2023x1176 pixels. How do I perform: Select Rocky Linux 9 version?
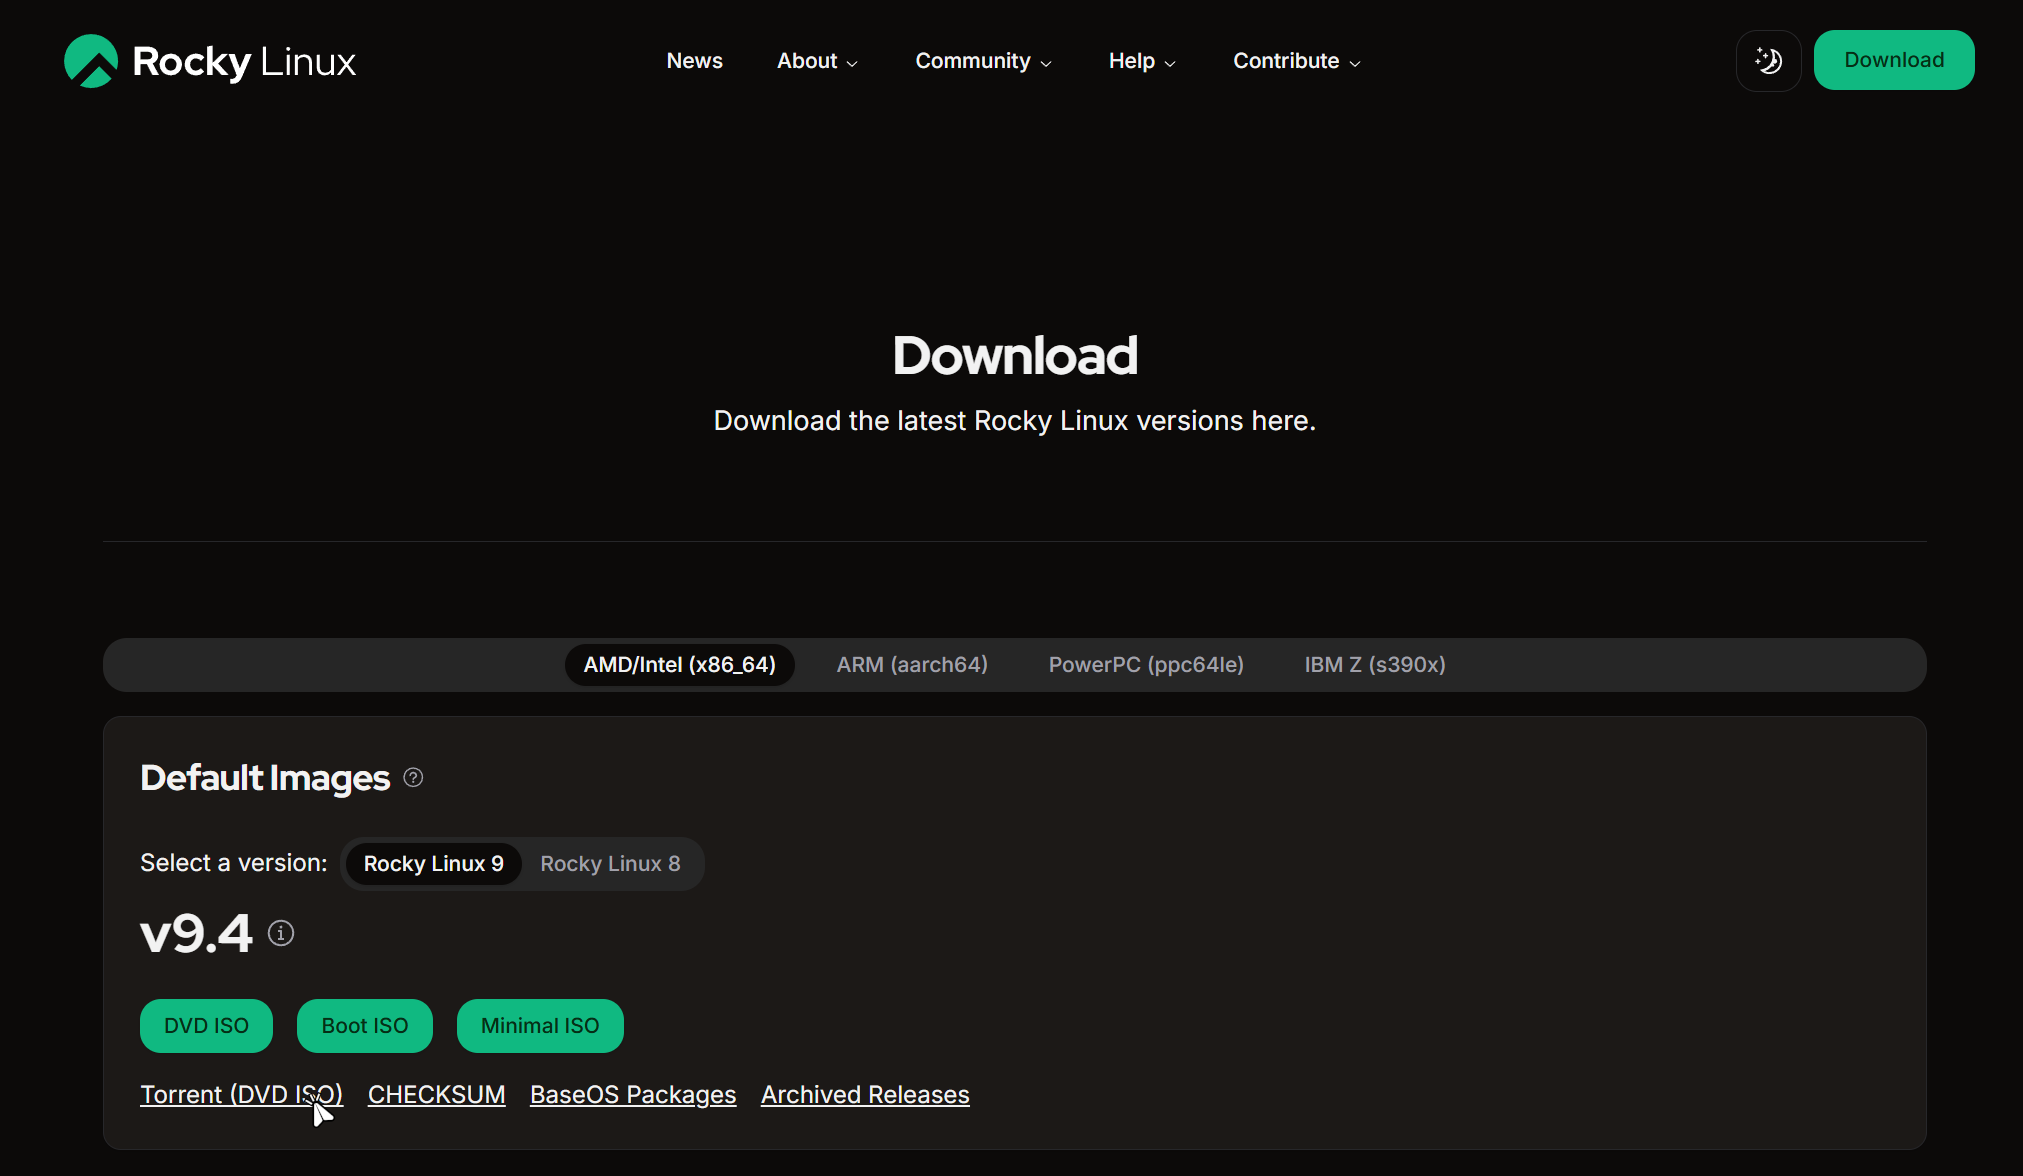tap(434, 864)
